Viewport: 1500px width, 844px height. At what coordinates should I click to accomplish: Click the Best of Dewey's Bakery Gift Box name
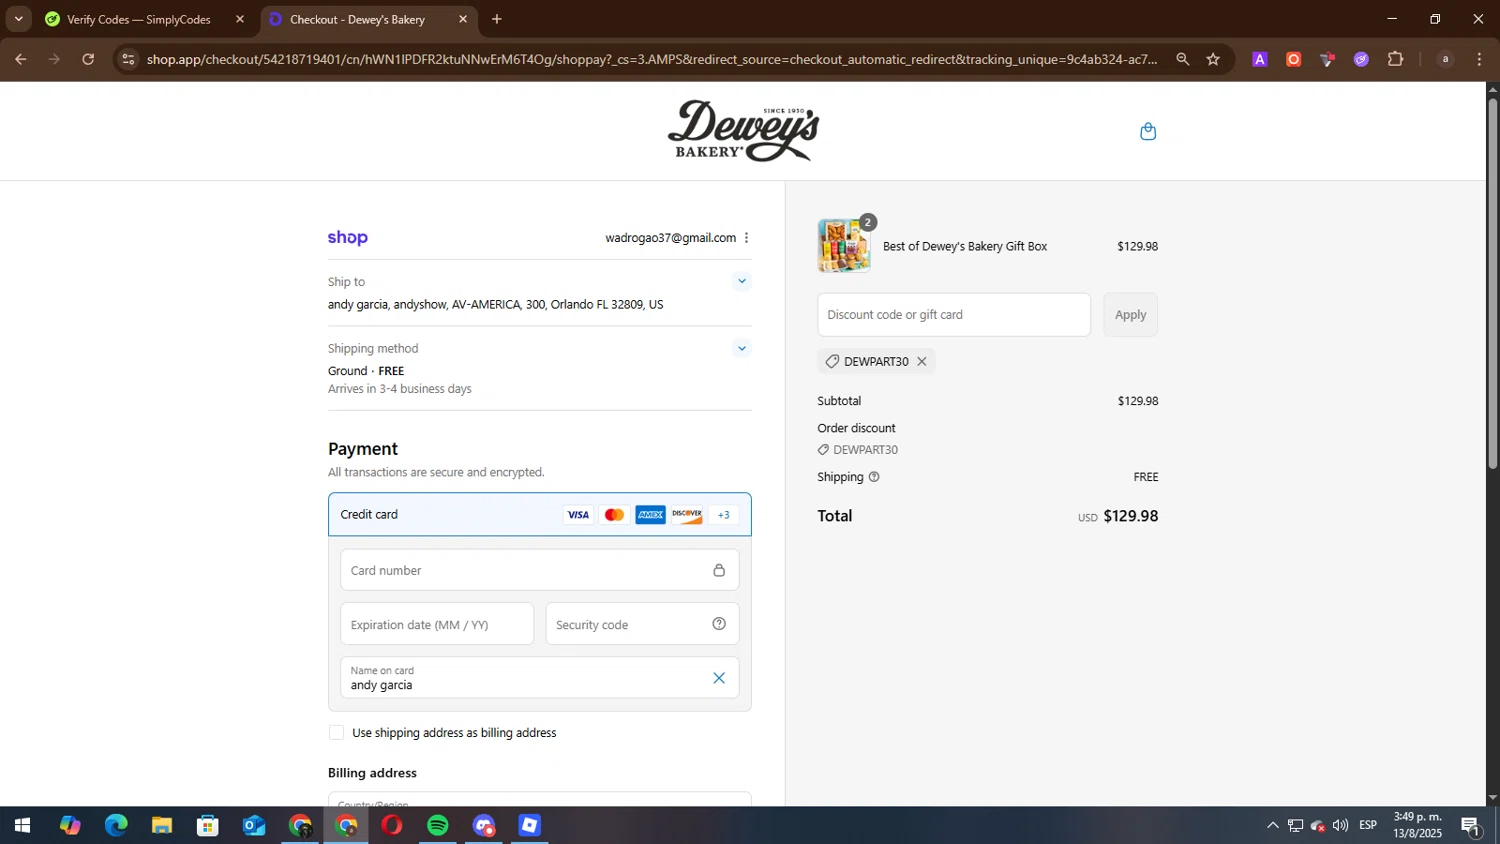pyautogui.click(x=965, y=246)
